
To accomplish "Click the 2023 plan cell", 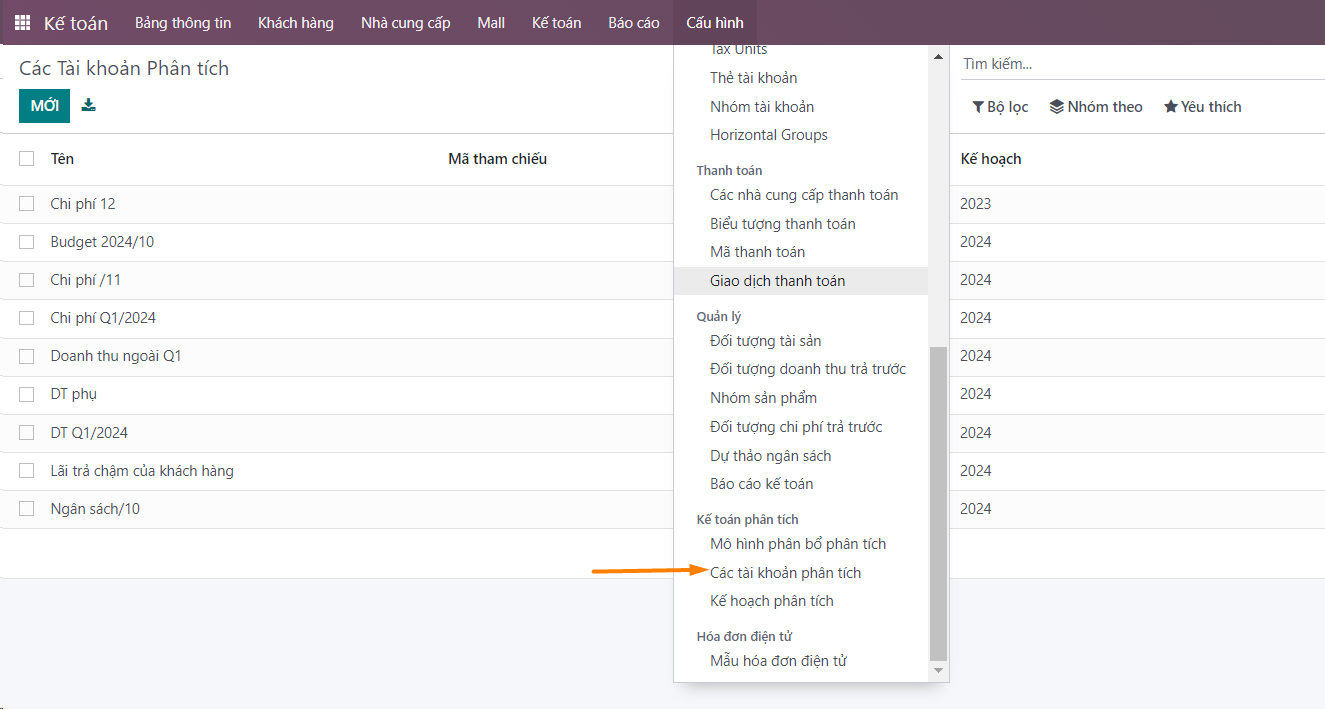I will 976,204.
